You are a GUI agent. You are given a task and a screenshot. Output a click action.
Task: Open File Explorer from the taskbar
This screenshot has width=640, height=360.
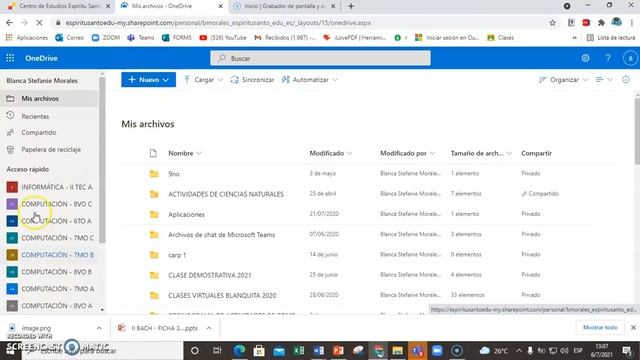pyautogui.click(x=398, y=351)
